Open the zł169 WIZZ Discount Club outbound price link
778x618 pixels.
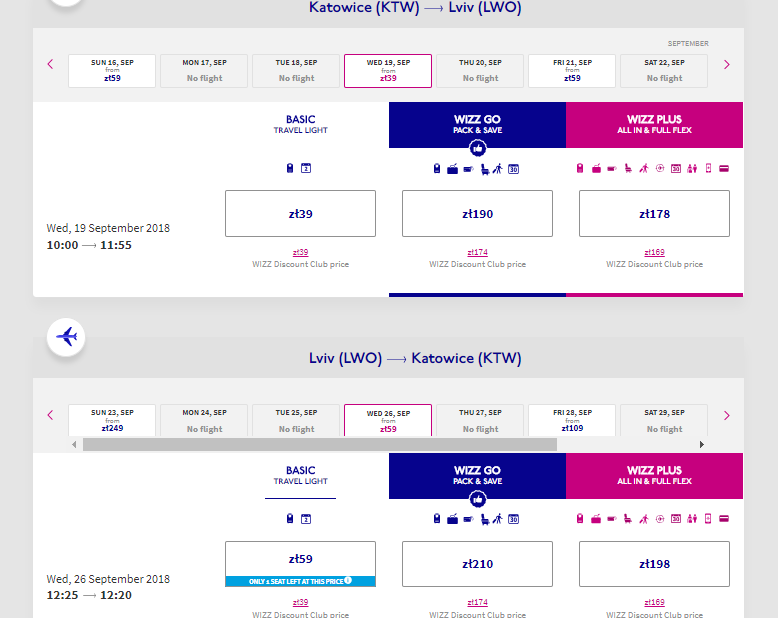654,252
